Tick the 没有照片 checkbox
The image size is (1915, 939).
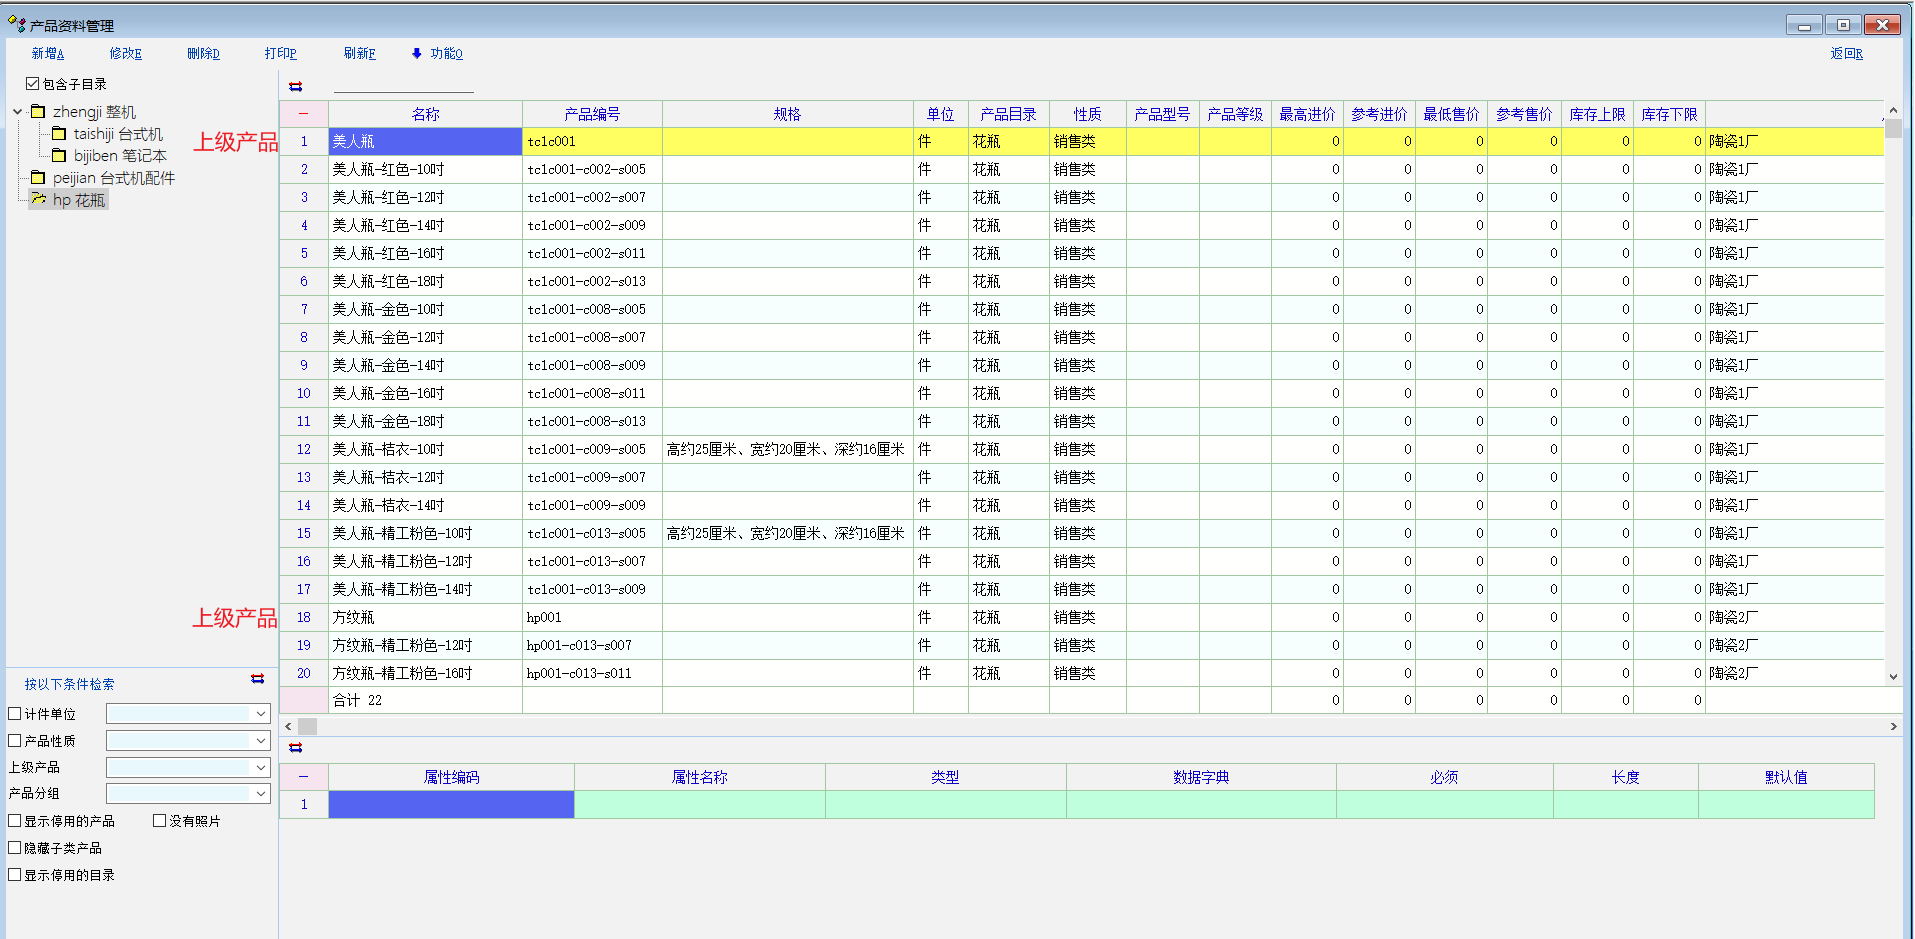(159, 821)
